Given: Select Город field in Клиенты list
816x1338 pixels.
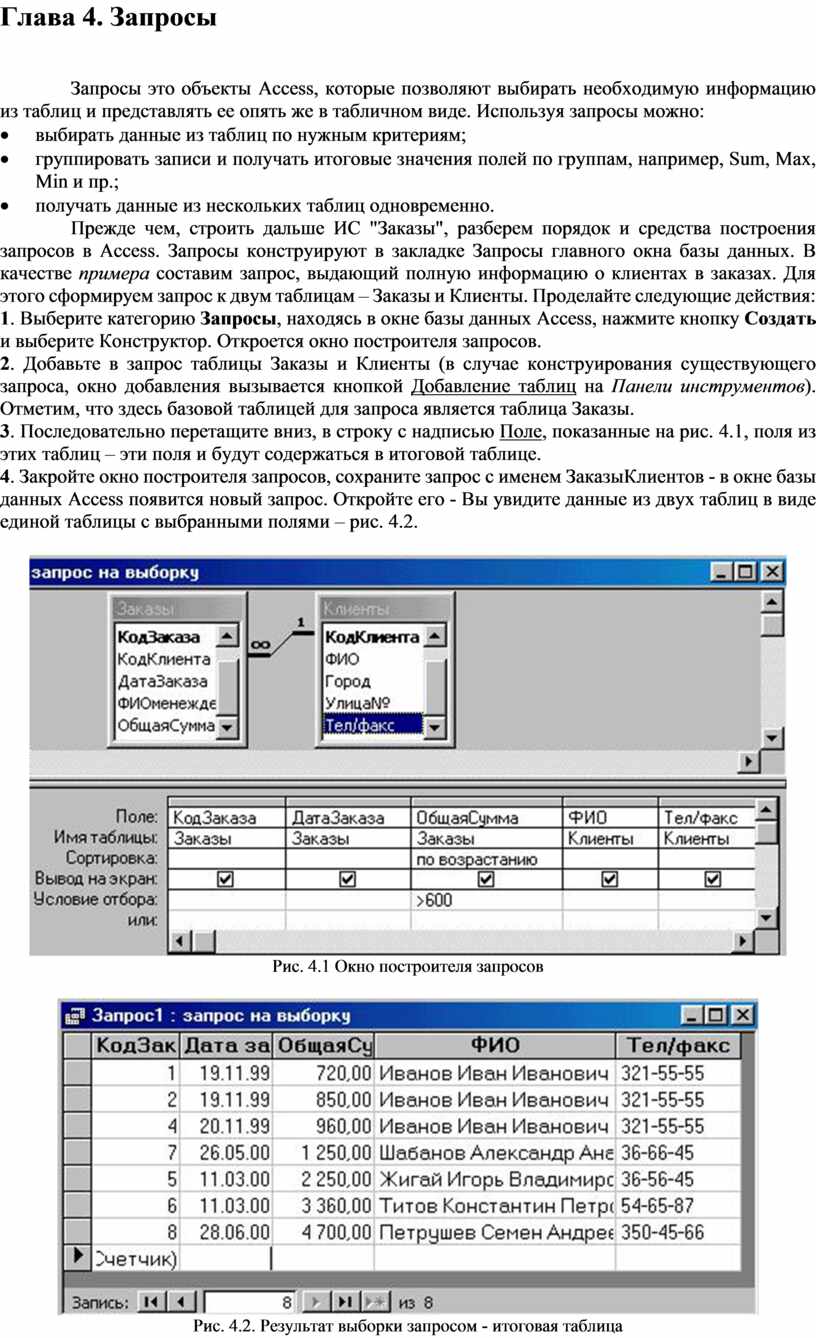Looking at the screenshot, I should [x=346, y=682].
